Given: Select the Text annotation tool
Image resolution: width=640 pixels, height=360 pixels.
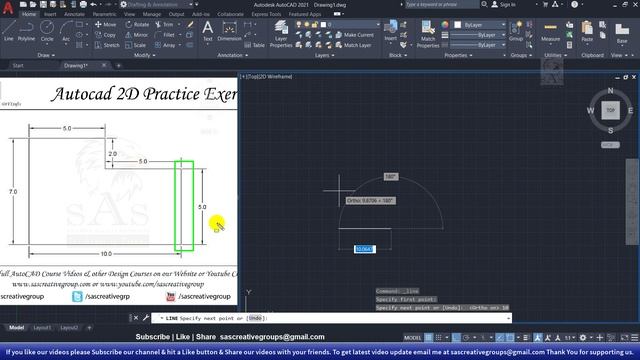Looking at the screenshot, I should 208,31.
